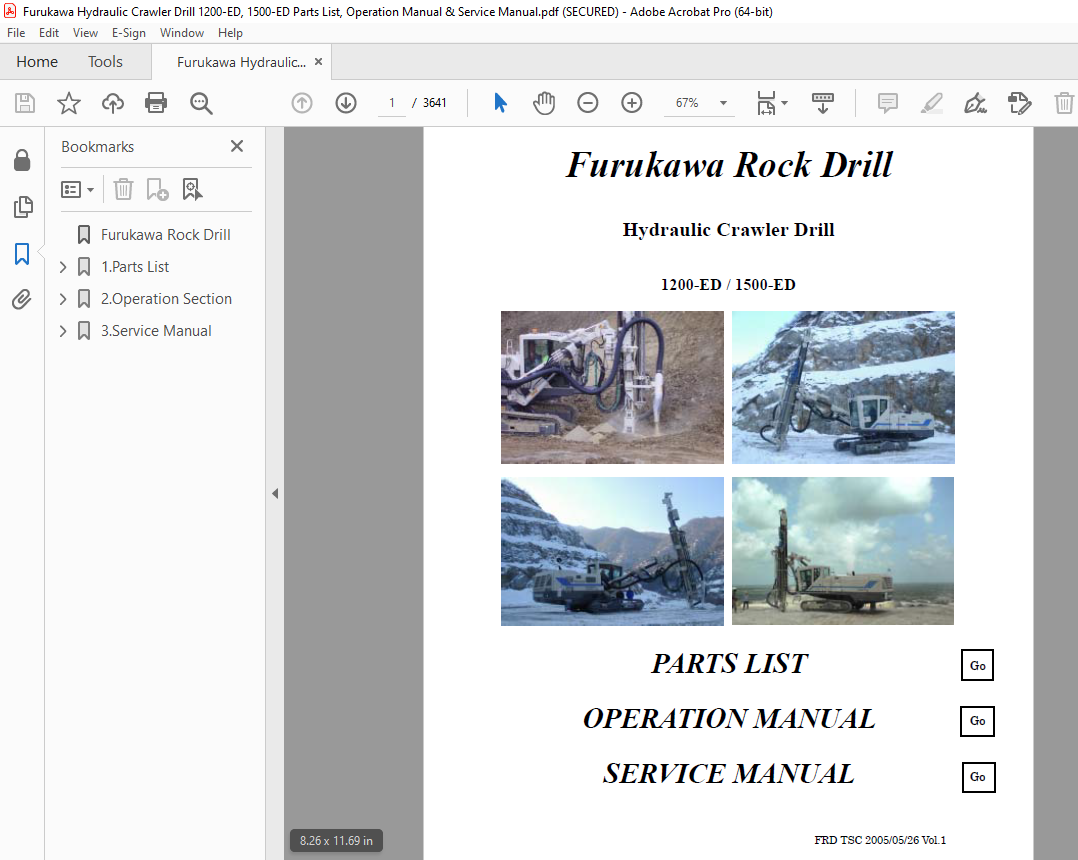Choose the selection arrow tool
Image resolution: width=1078 pixels, height=860 pixels.
(500, 103)
